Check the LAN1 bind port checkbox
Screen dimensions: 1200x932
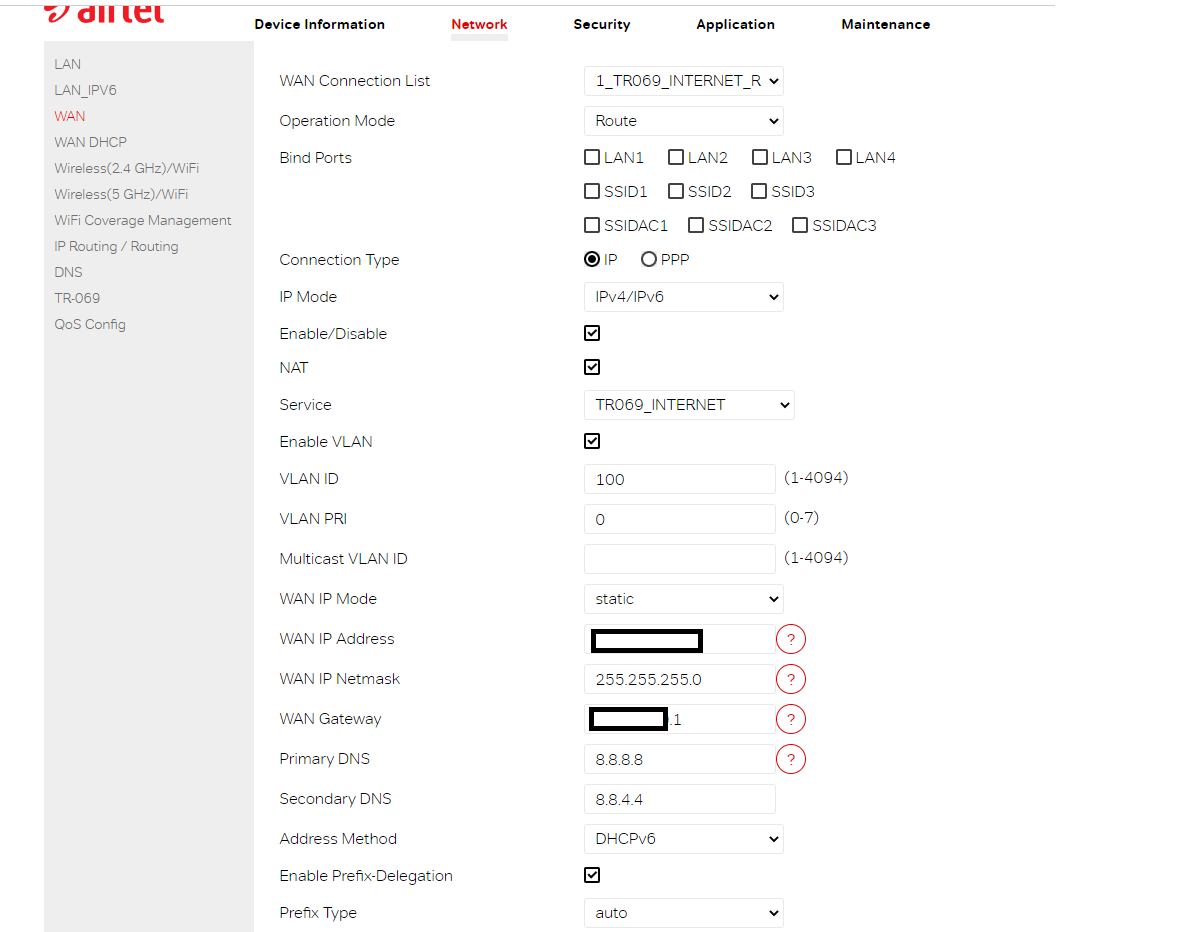pos(592,157)
